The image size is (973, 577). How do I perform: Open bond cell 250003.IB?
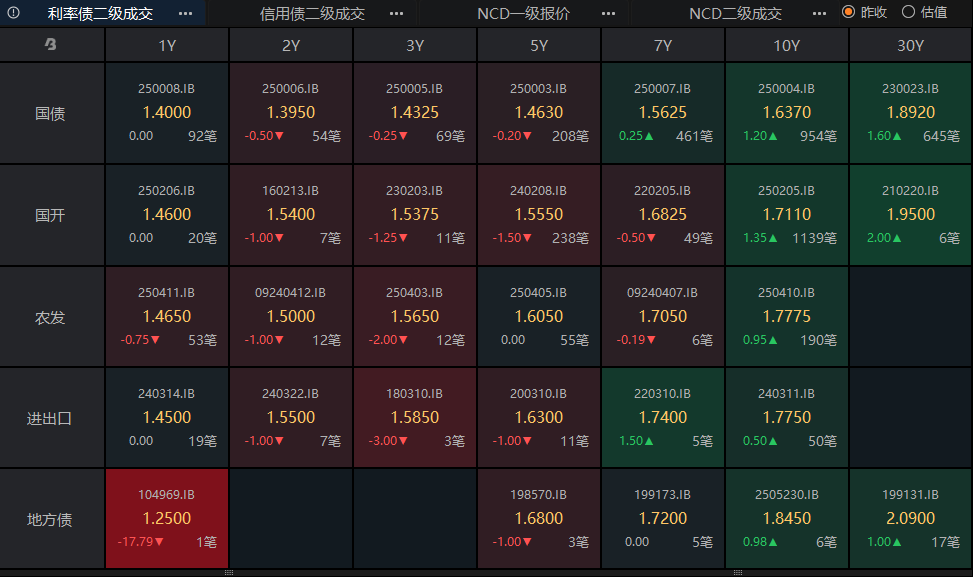click(x=539, y=114)
